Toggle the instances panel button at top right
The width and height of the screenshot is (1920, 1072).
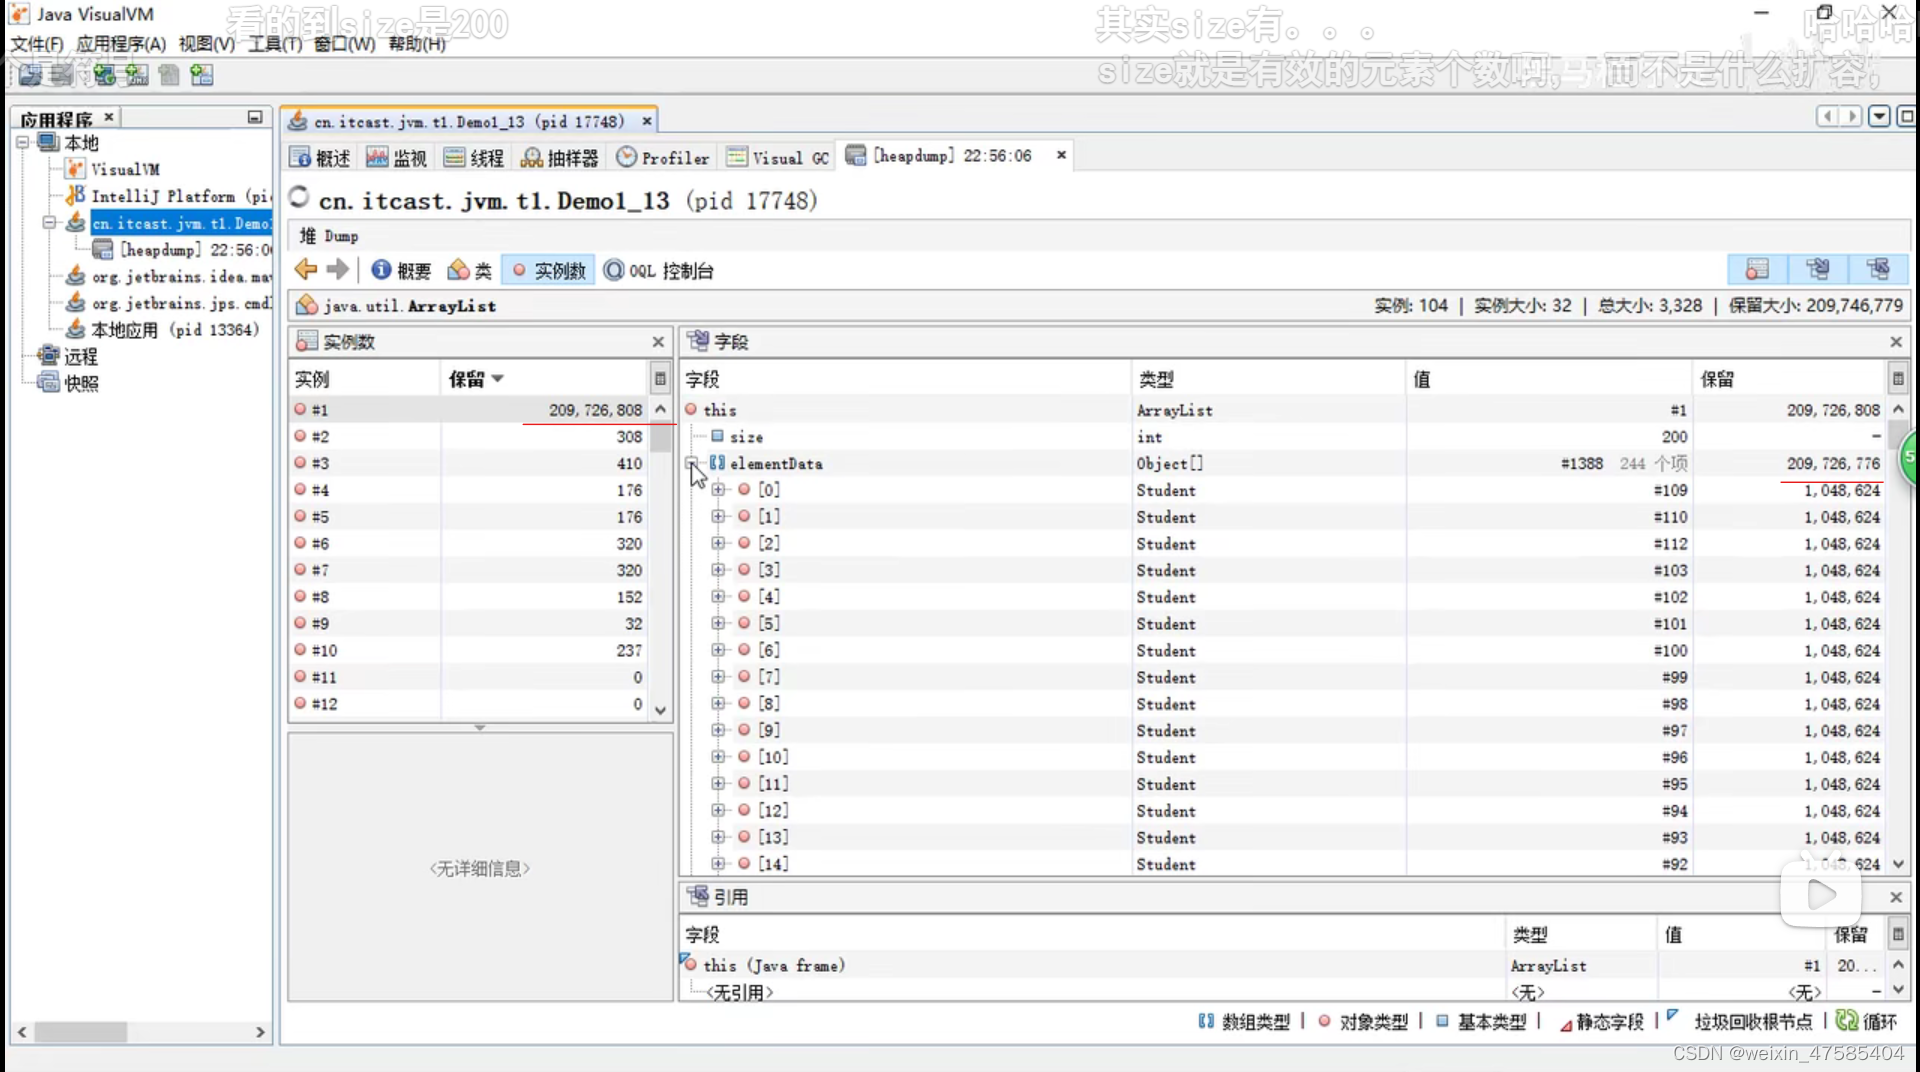click(x=1757, y=270)
